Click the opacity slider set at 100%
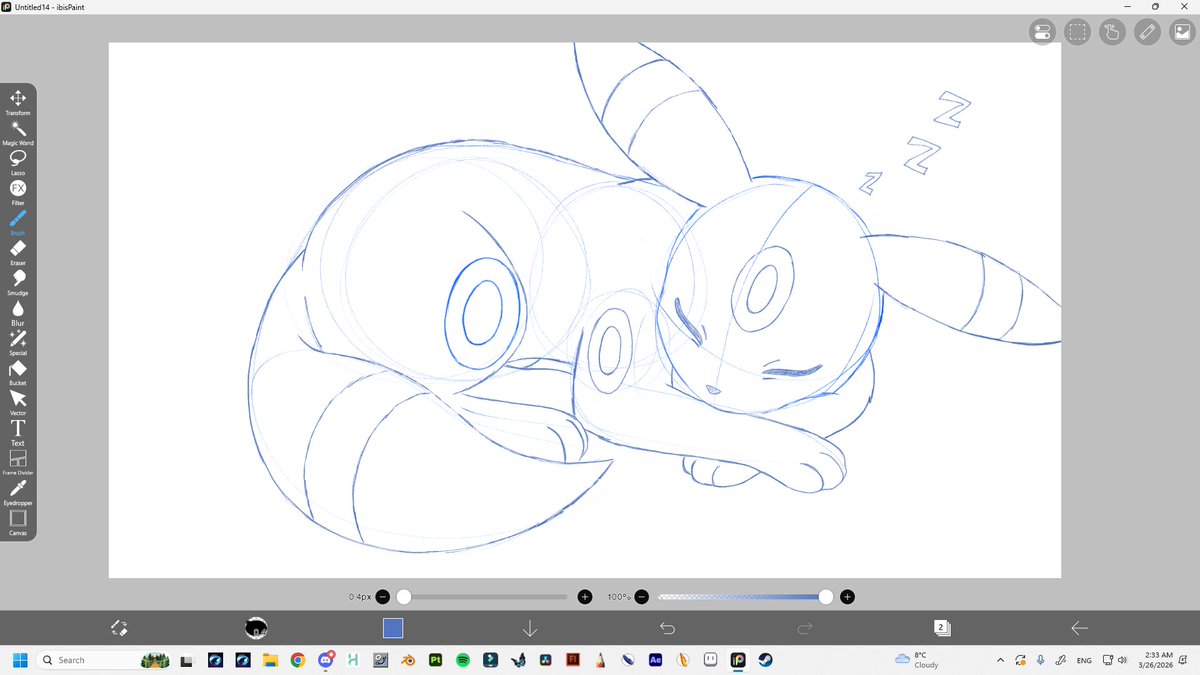Image resolution: width=1200 pixels, height=675 pixels. [825, 596]
